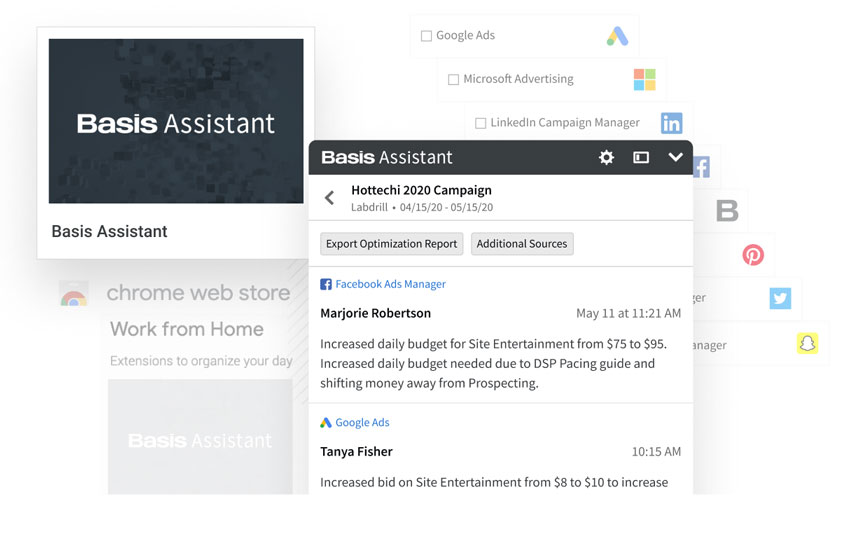
Task: Click the Labdrill 04/15/20 - 05/15/20 date line
Action: pos(422,208)
